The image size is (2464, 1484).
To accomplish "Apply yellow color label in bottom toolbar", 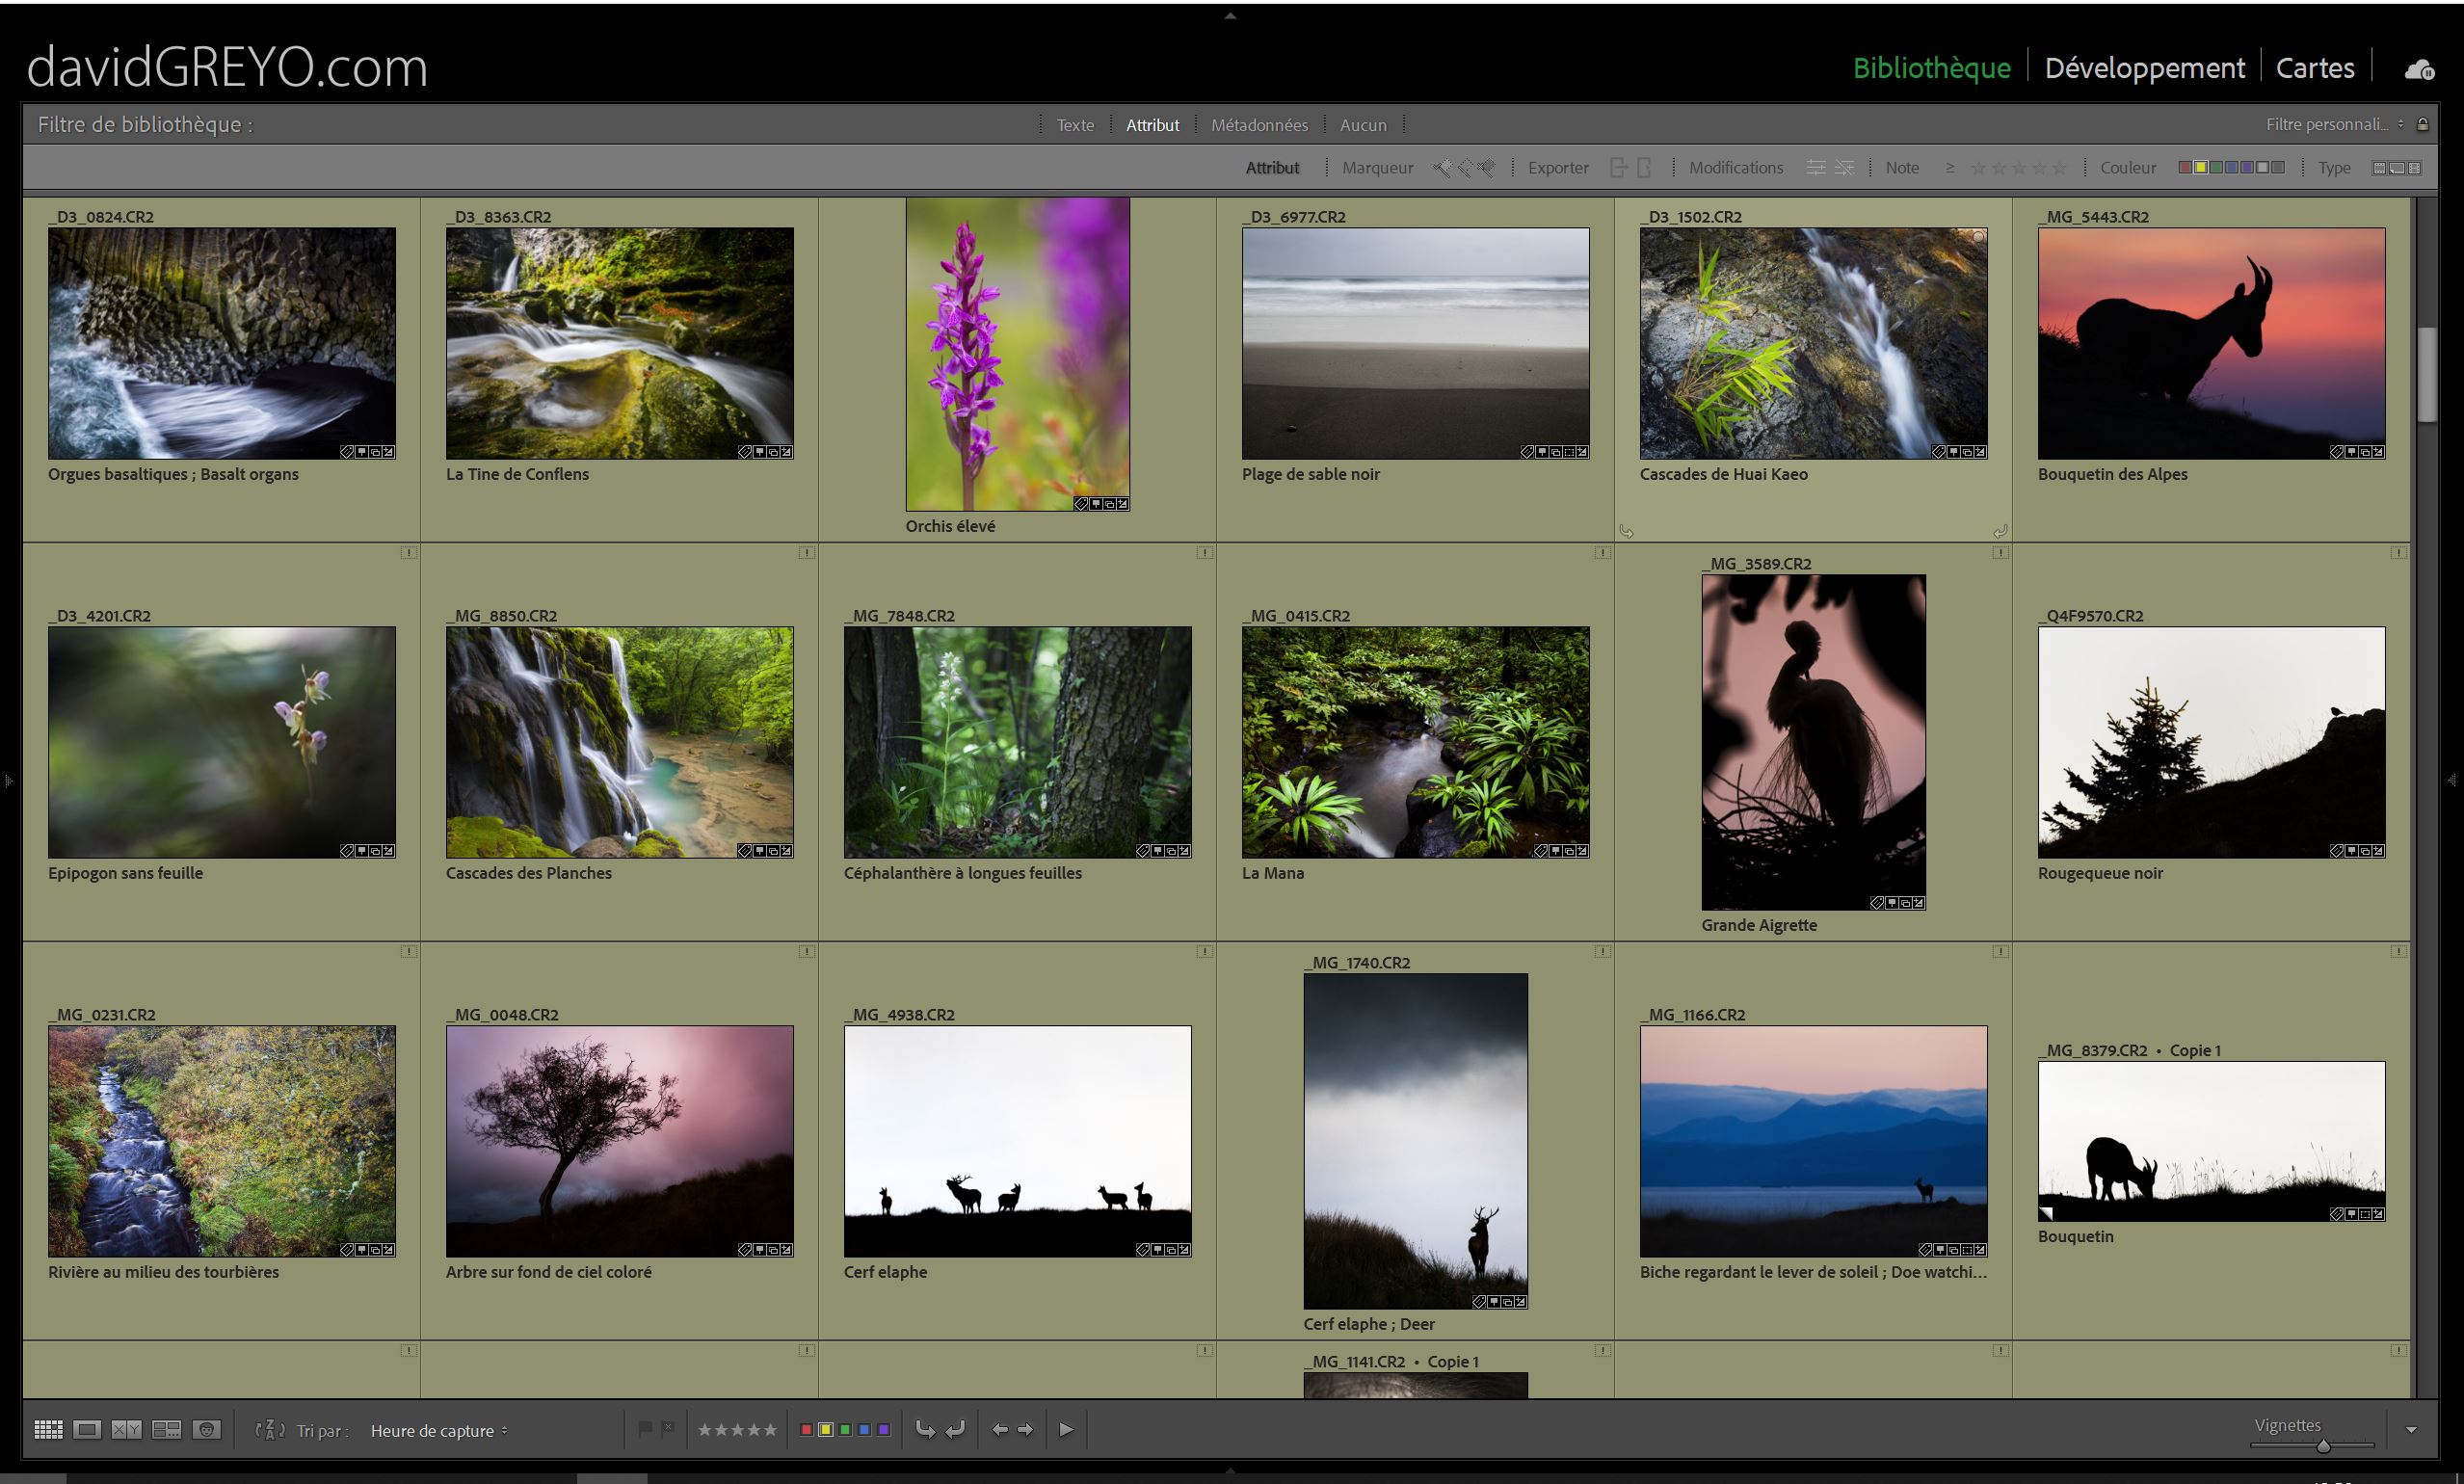I will click(826, 1430).
